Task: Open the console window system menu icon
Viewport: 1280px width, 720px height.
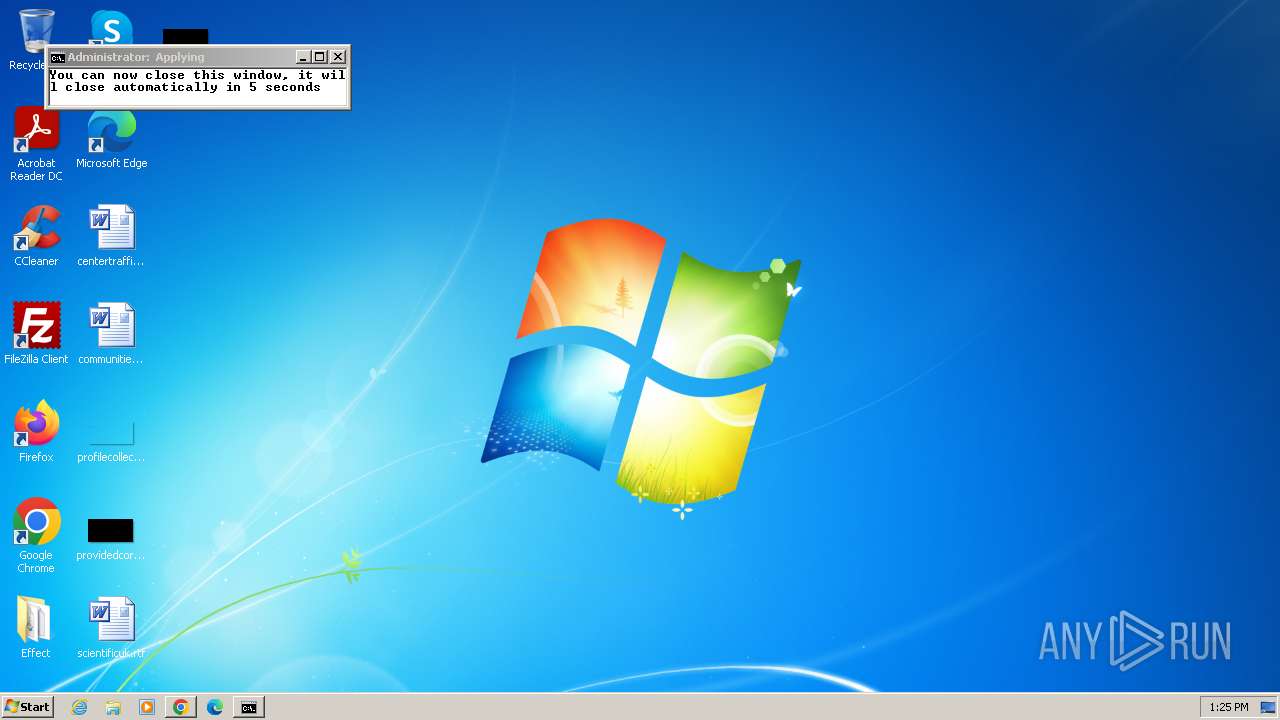Action: click(x=58, y=57)
